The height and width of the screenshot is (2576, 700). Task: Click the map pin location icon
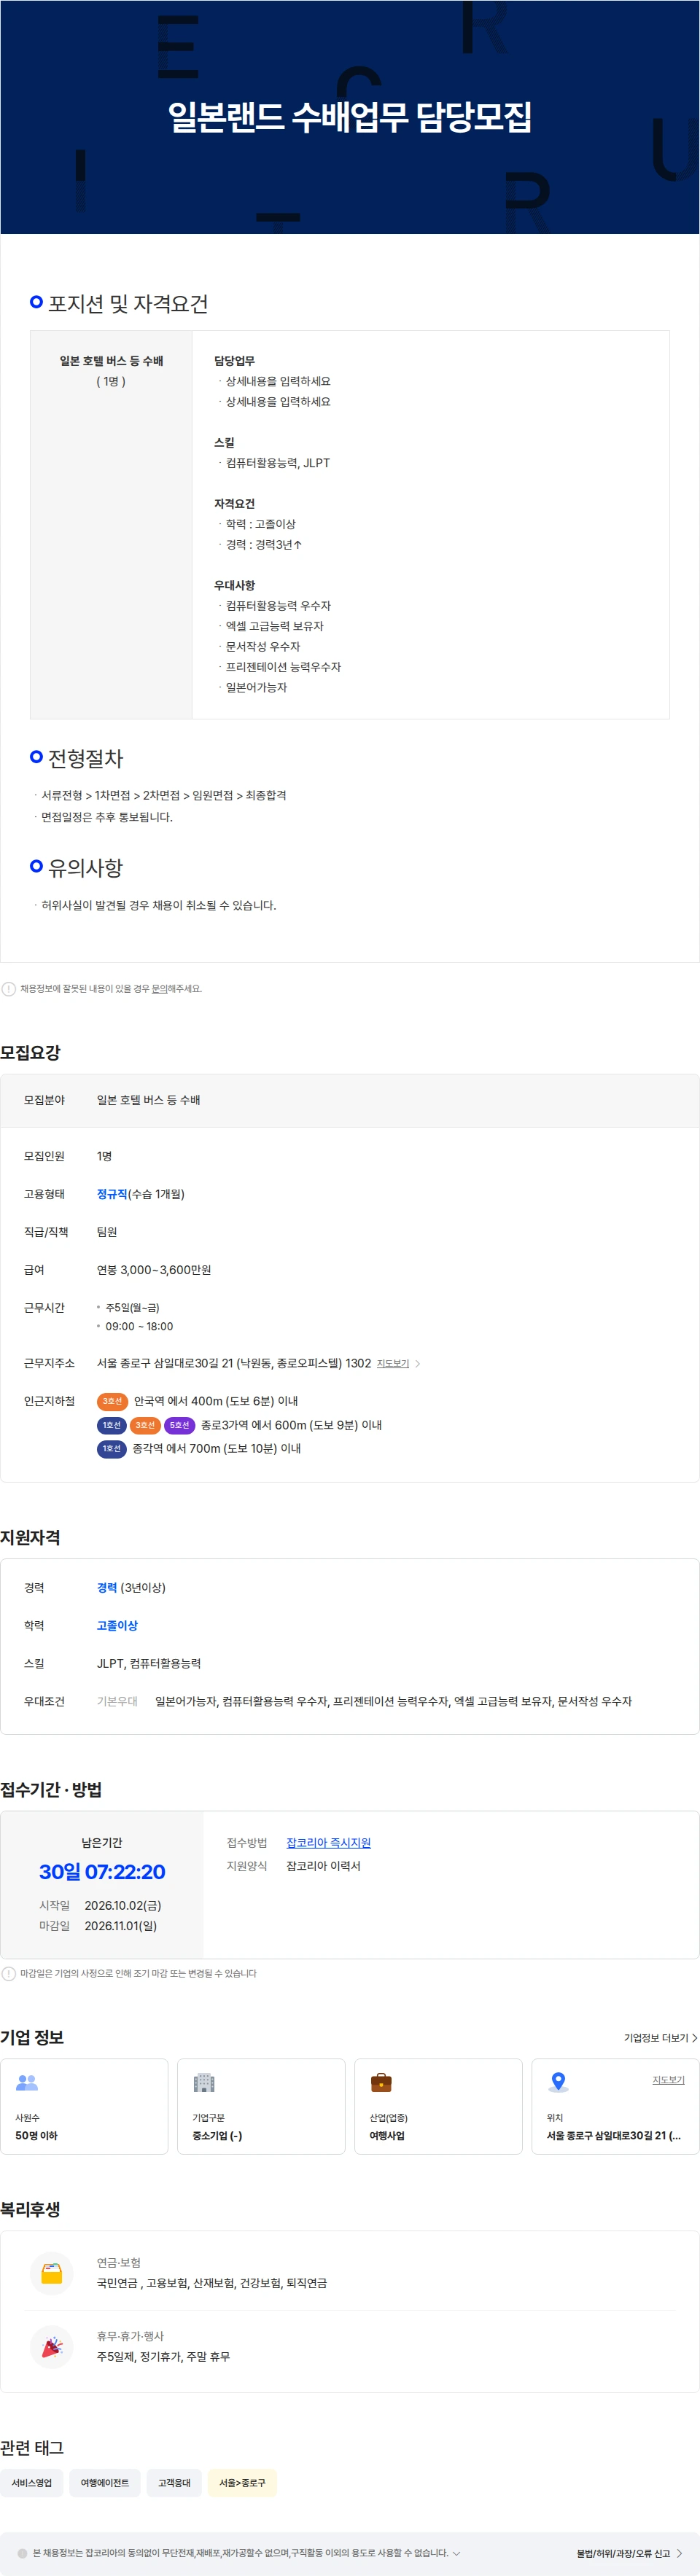(x=558, y=2083)
